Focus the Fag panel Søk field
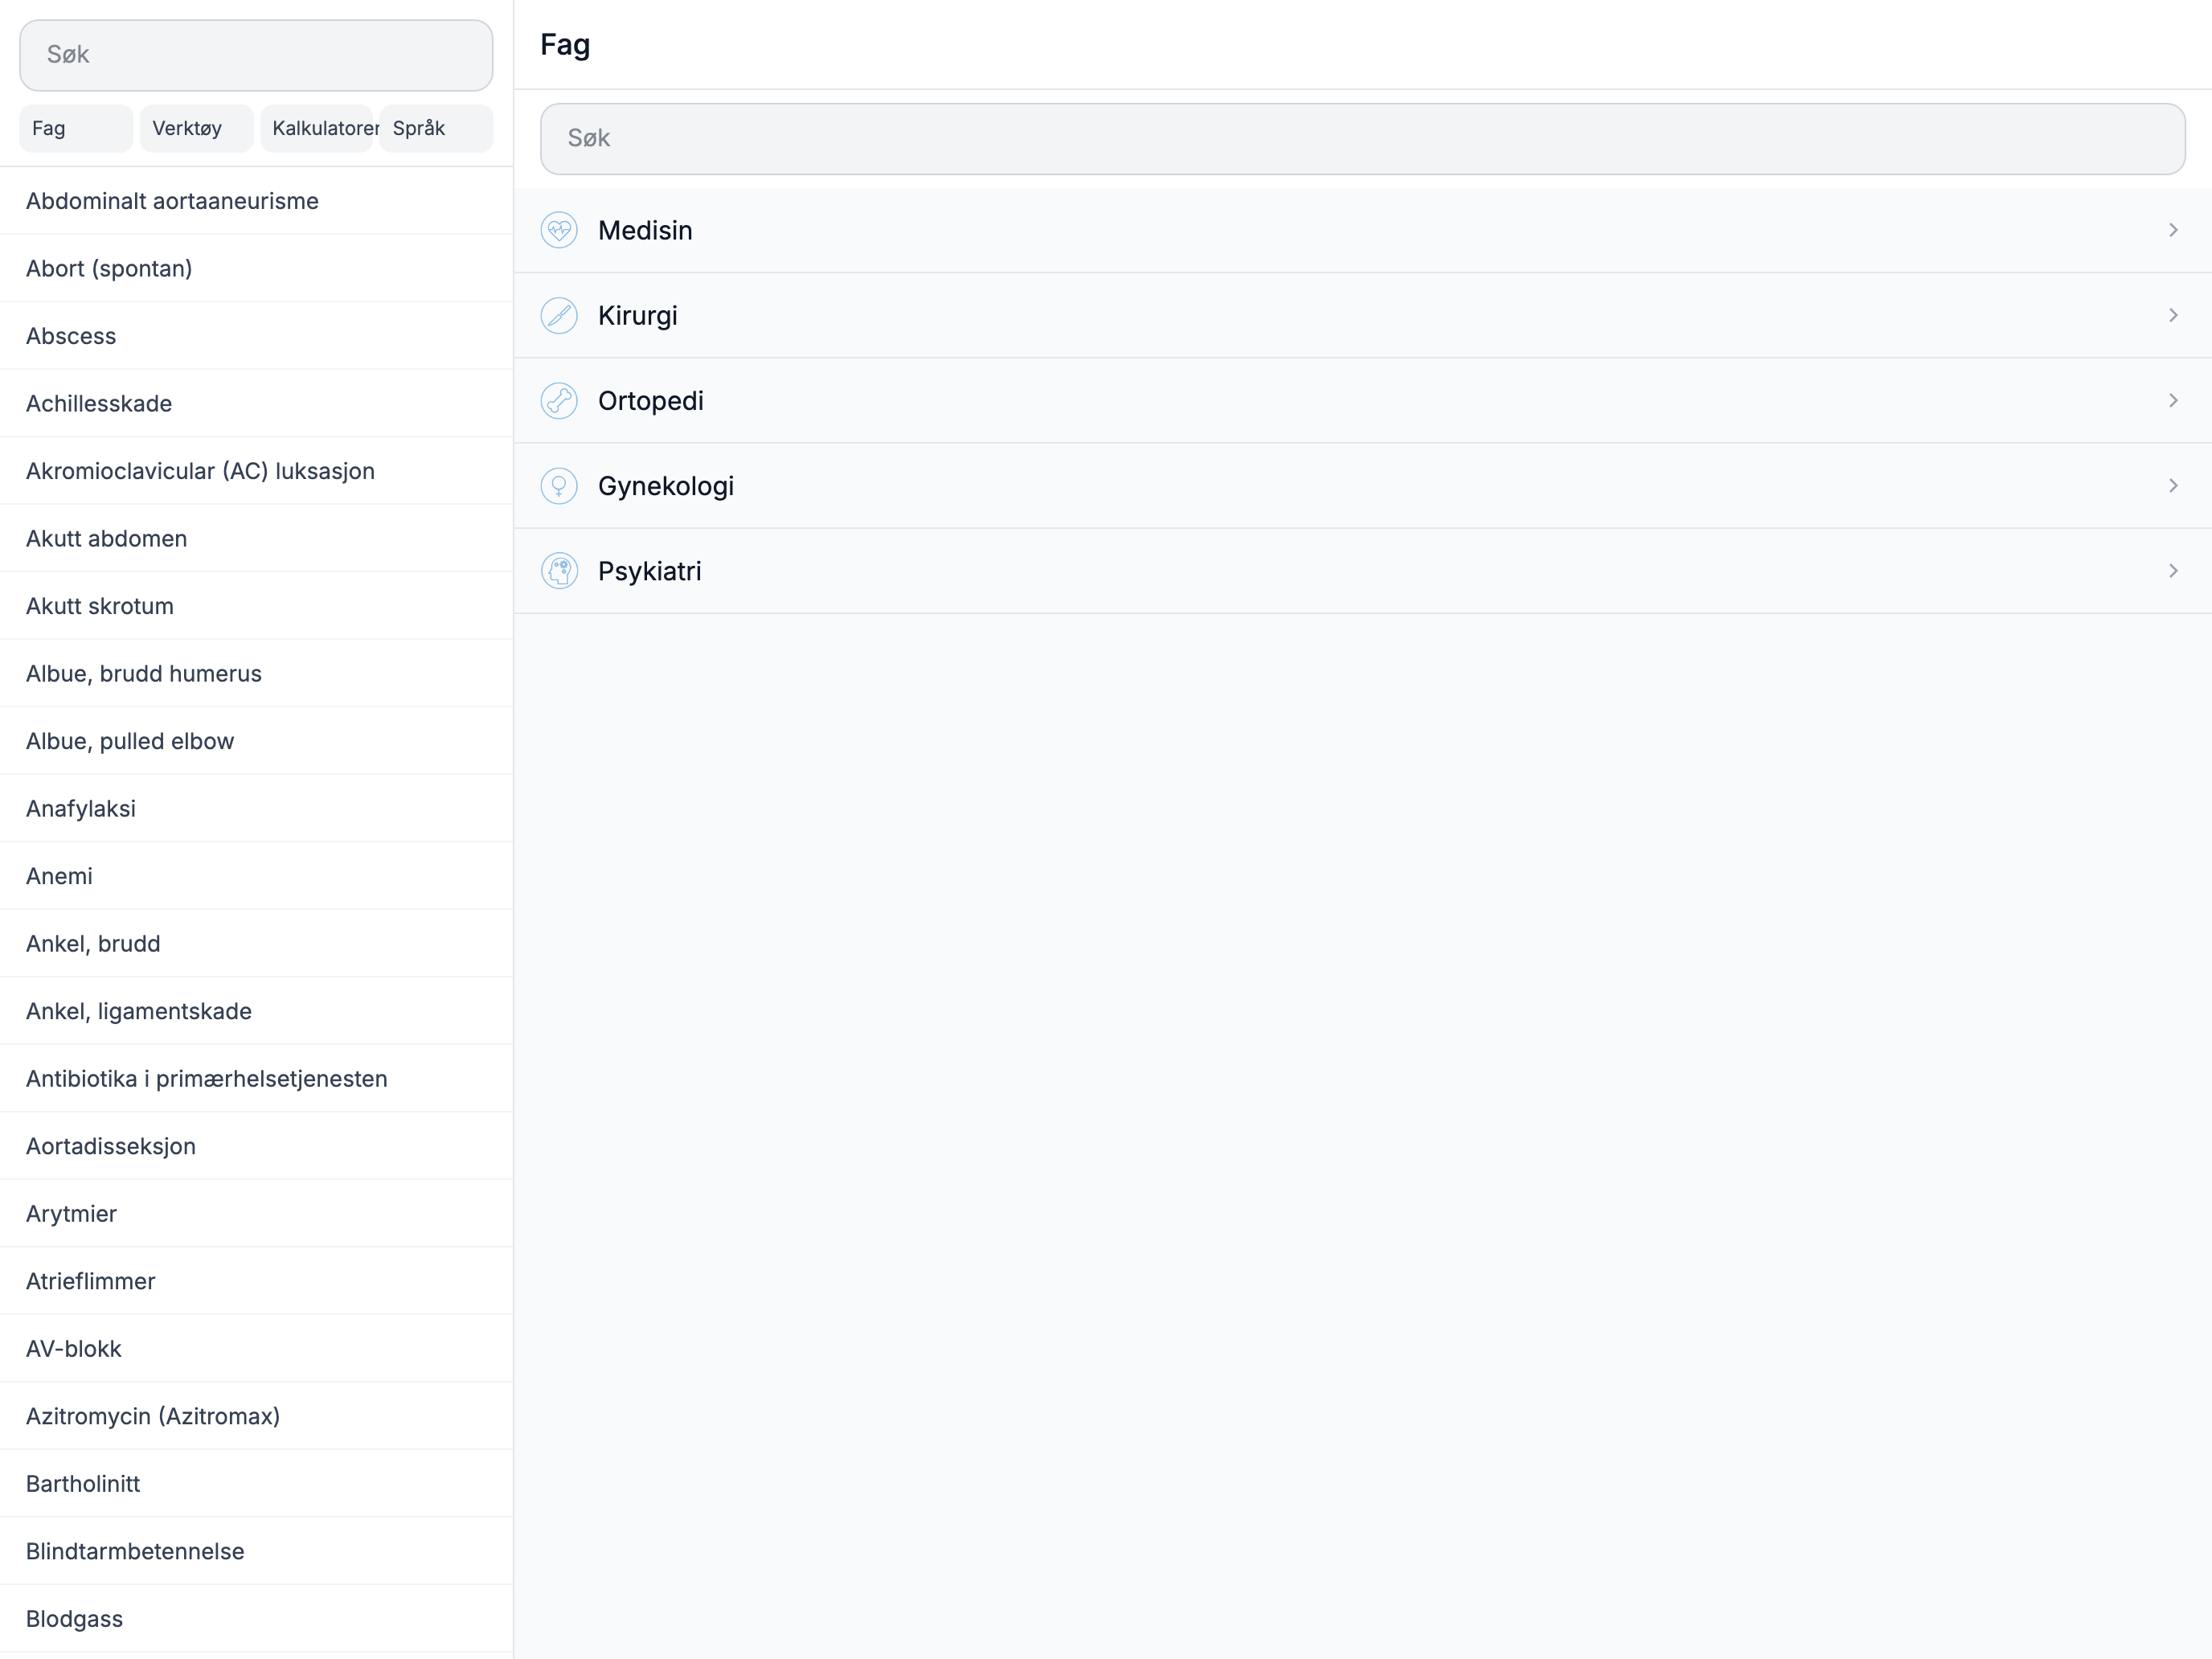Screen dimensions: 2212x1659 1362,139
